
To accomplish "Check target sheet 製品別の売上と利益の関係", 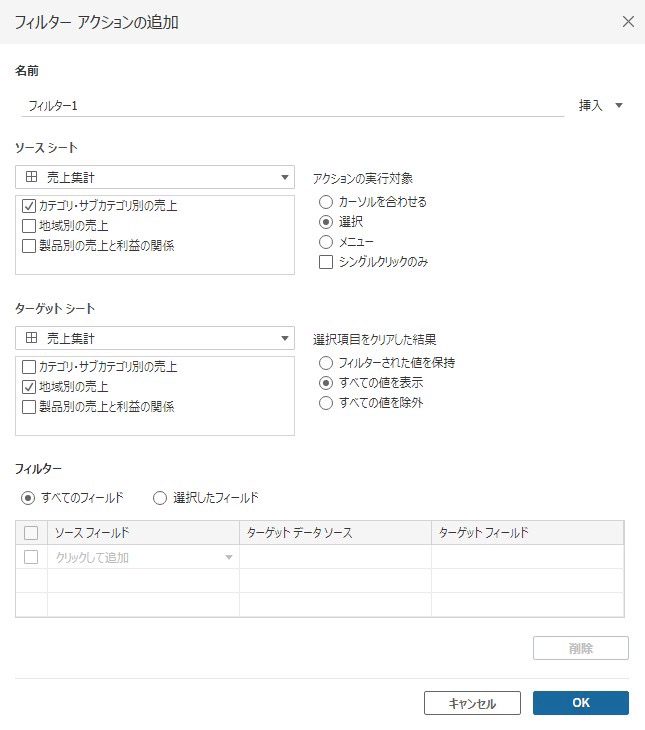I will [29, 407].
